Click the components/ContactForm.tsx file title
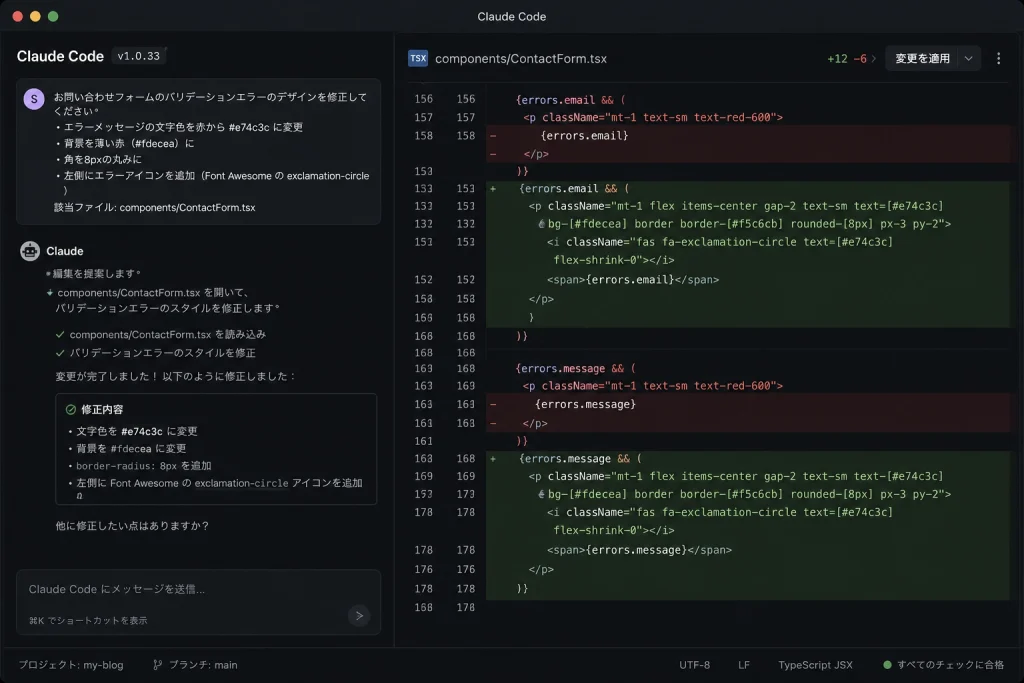Screen dimensions: 1024x683 [x=520, y=58]
